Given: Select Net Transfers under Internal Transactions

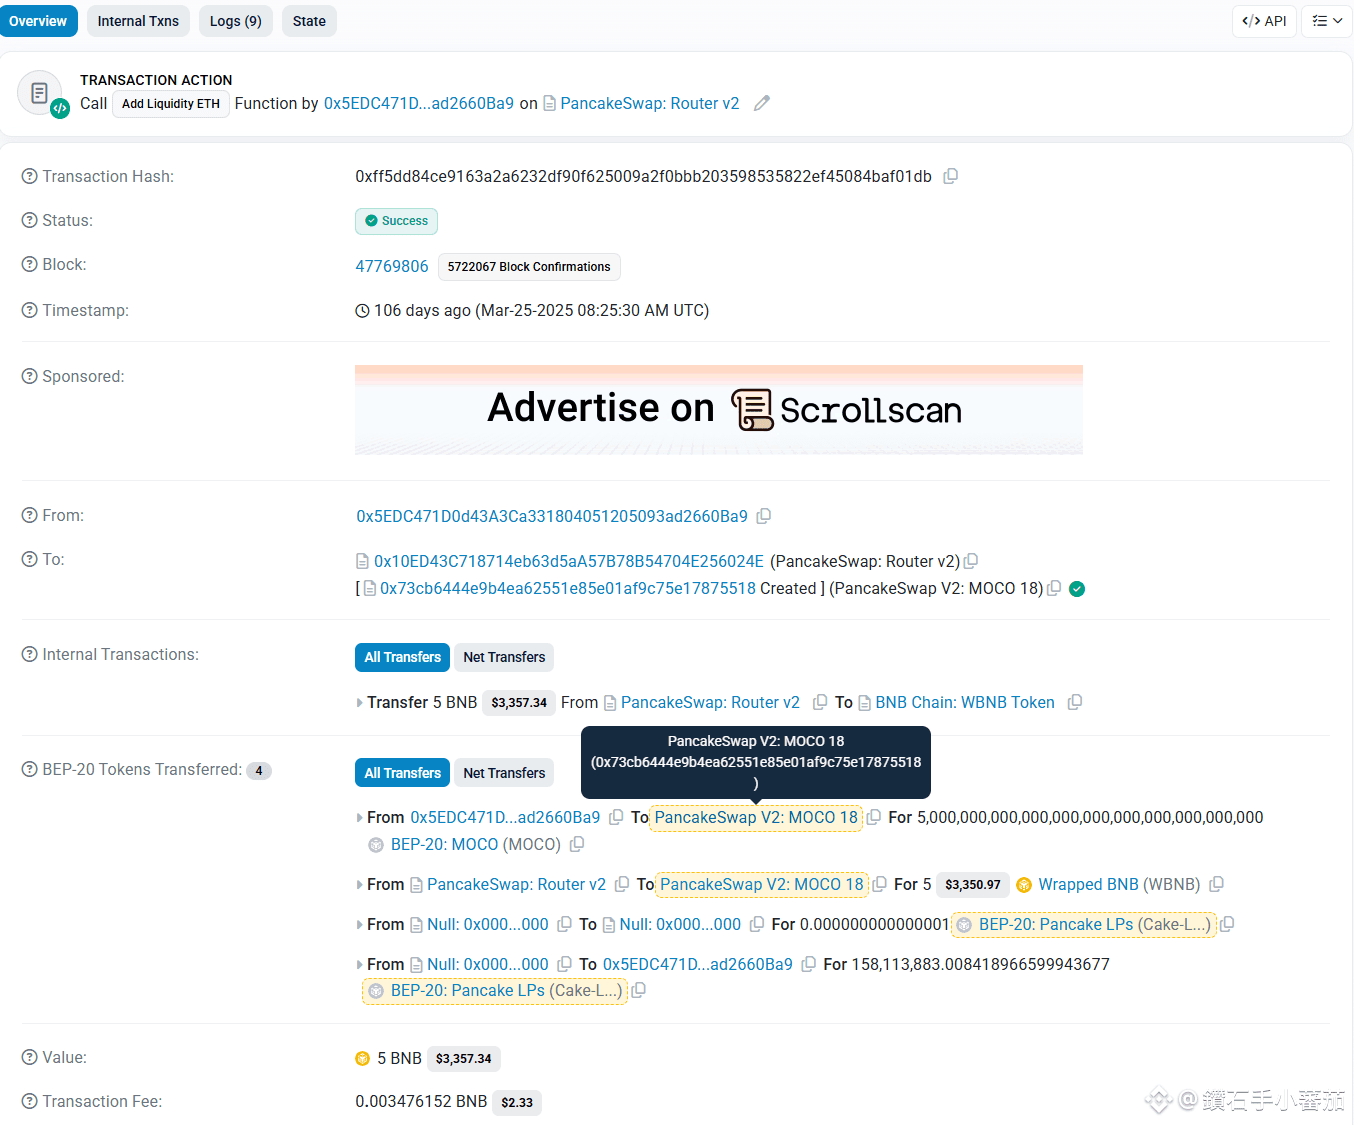Looking at the screenshot, I should pyautogui.click(x=504, y=657).
